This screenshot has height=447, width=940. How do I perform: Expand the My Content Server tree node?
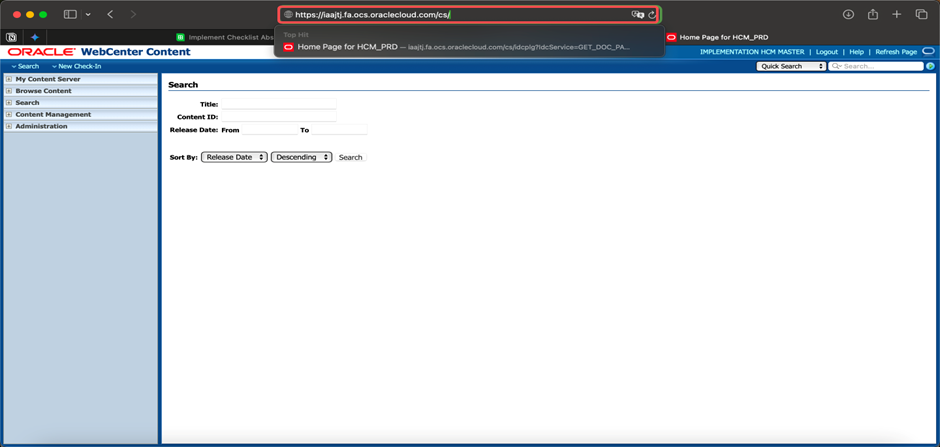pos(9,79)
